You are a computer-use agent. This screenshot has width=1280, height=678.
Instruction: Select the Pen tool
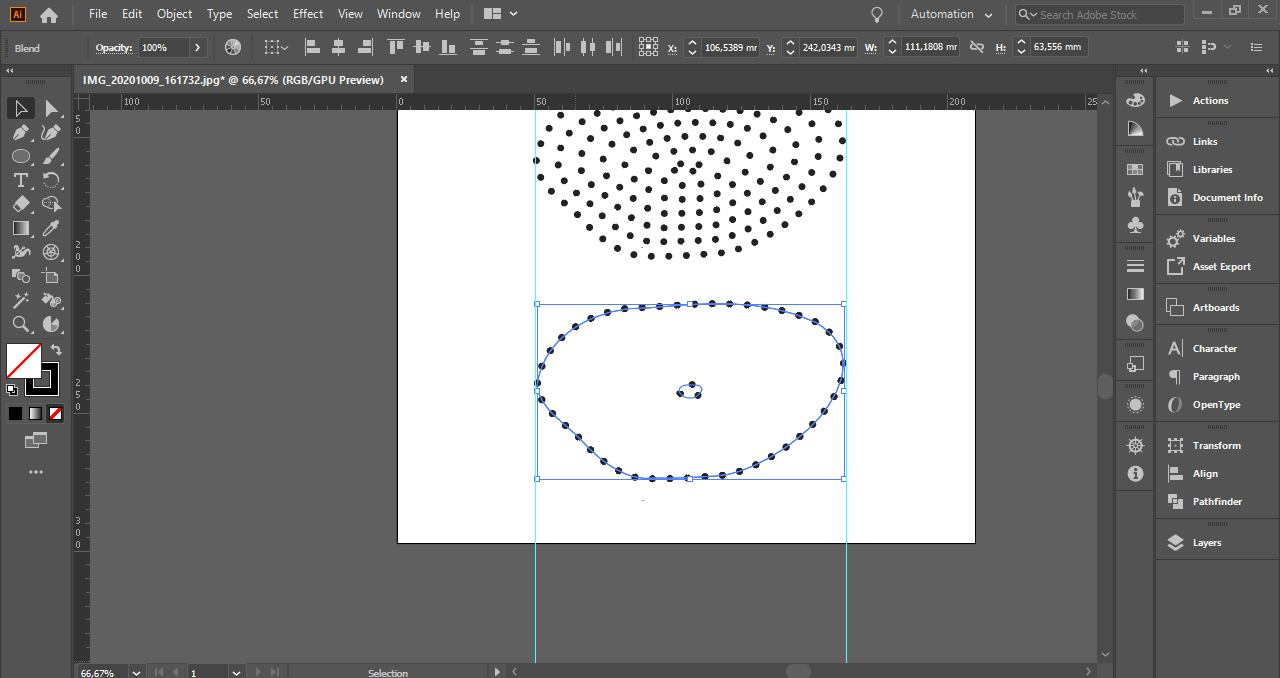20,132
